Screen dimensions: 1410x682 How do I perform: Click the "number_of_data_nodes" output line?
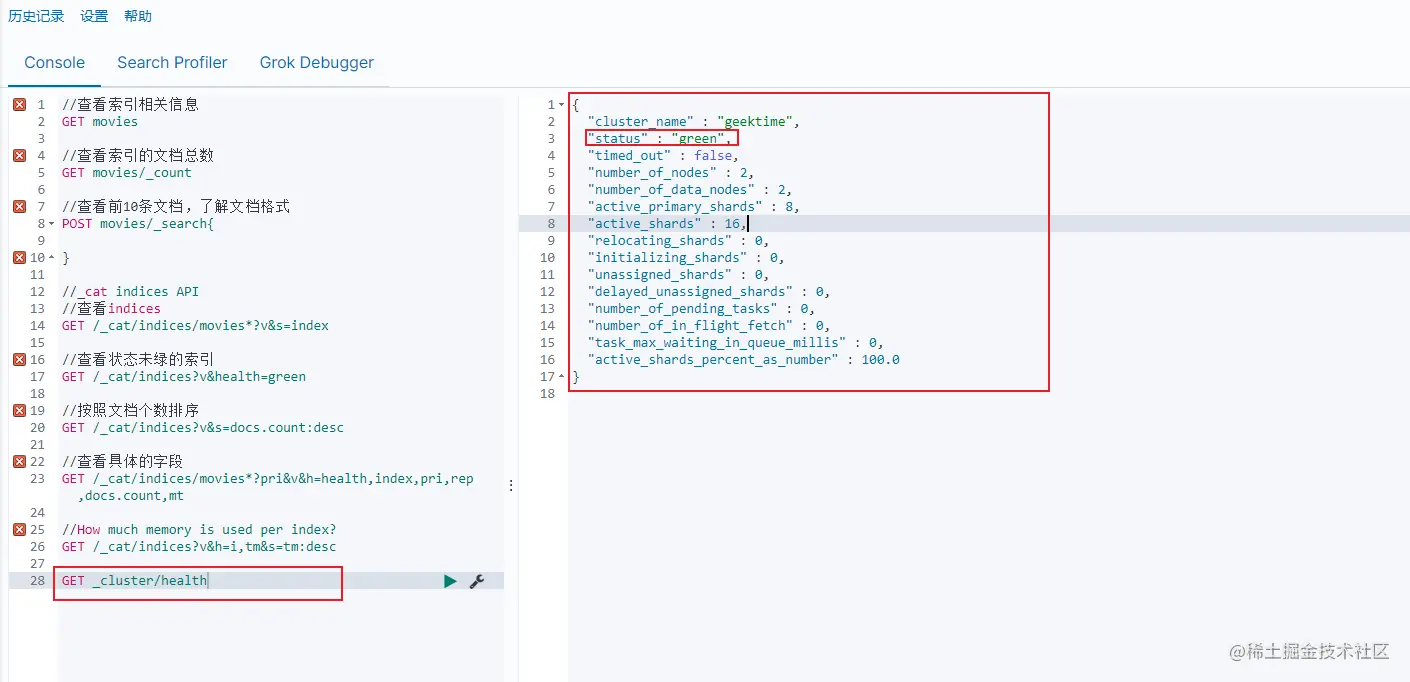(690, 190)
